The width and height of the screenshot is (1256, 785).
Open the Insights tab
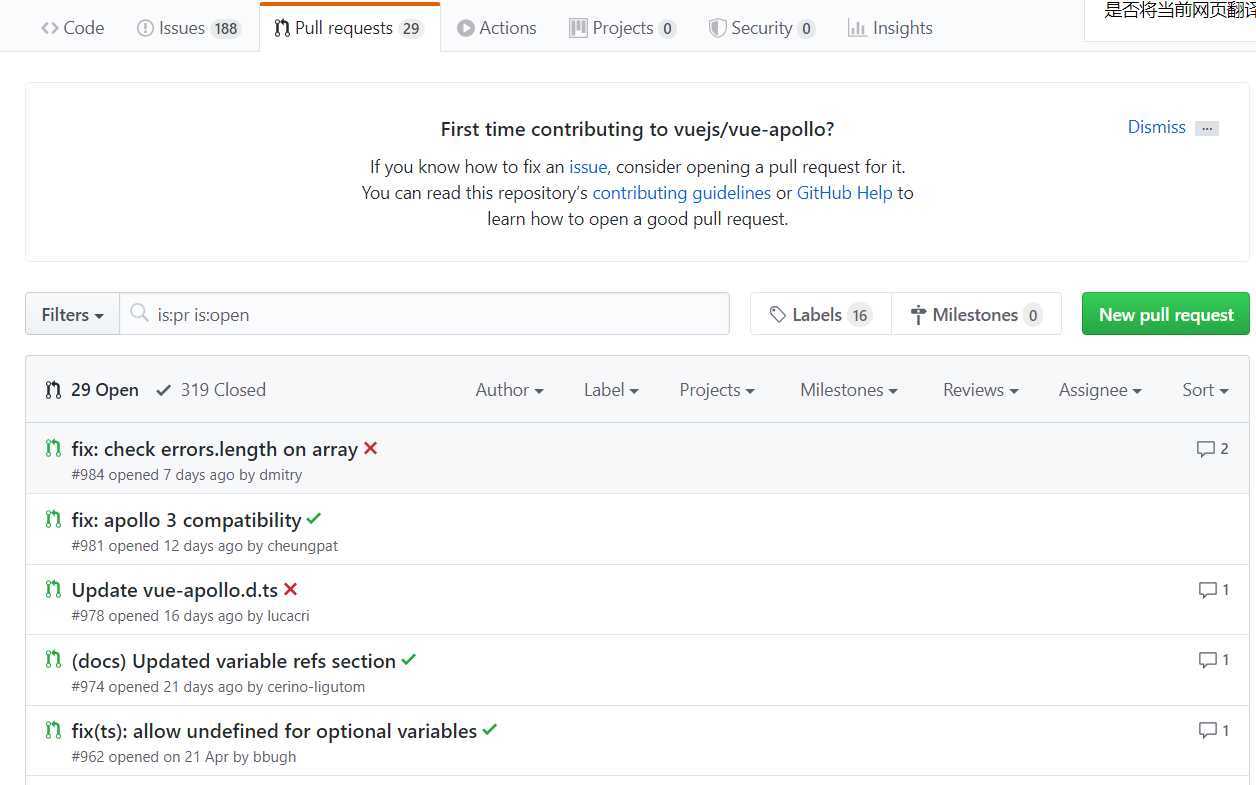click(890, 28)
